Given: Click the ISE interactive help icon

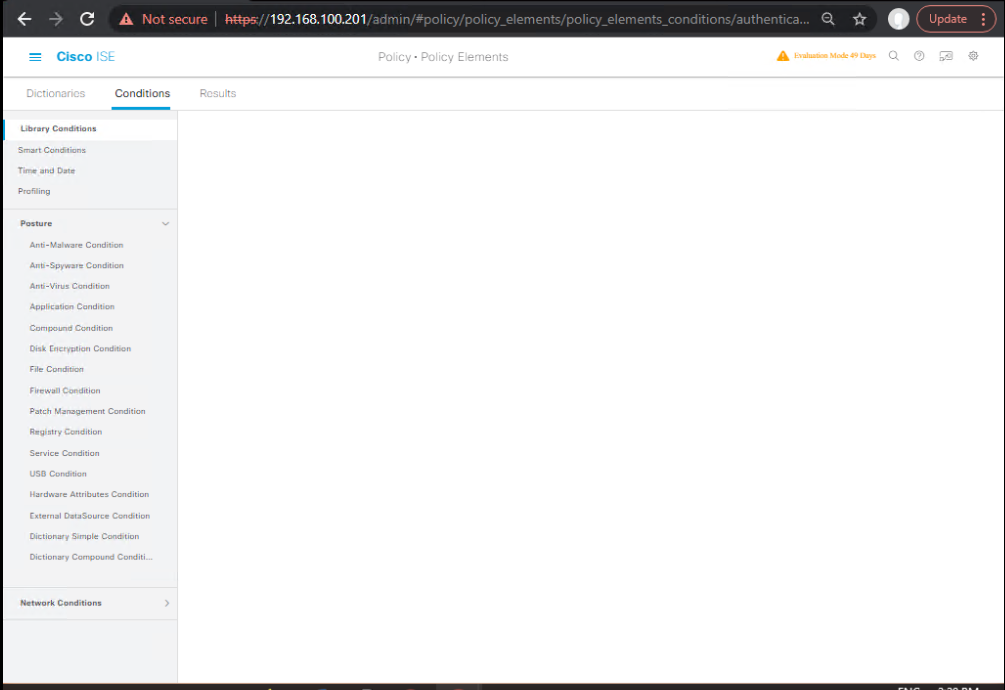Looking at the screenshot, I should (x=946, y=56).
